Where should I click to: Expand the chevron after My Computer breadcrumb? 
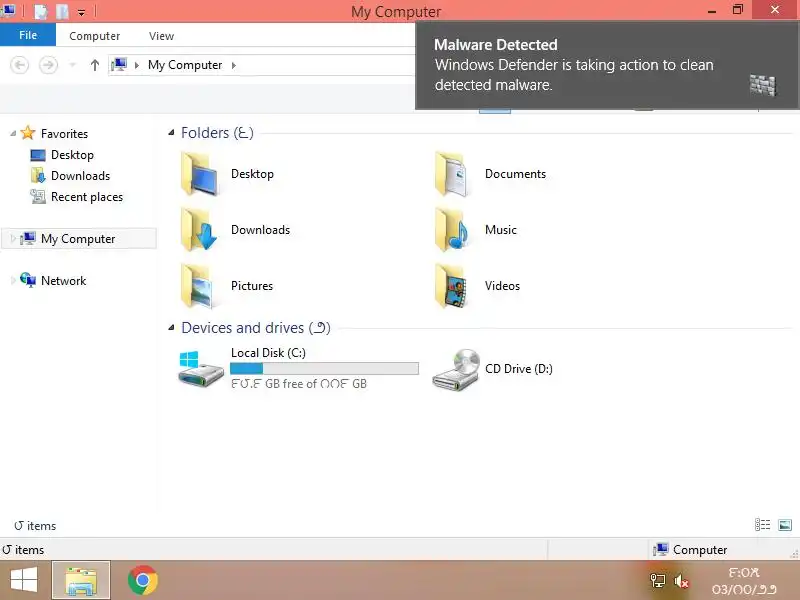click(x=234, y=65)
